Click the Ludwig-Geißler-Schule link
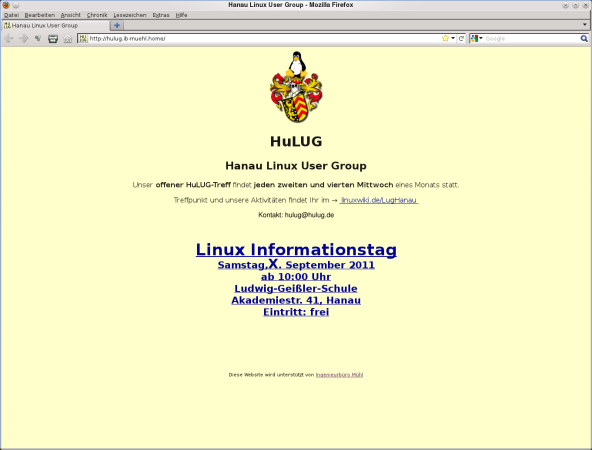Image resolution: width=592 pixels, height=450 pixels. click(x=296, y=288)
